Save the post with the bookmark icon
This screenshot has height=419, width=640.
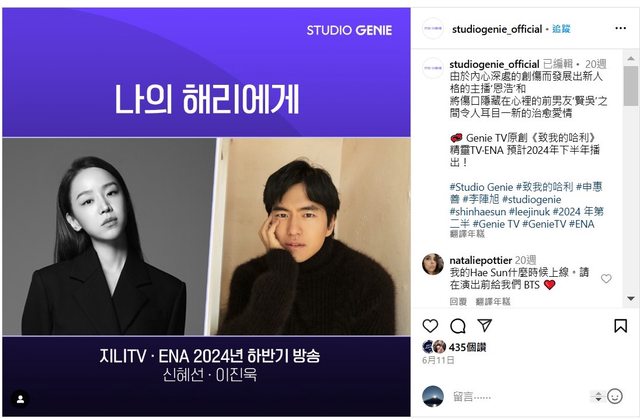(620, 326)
